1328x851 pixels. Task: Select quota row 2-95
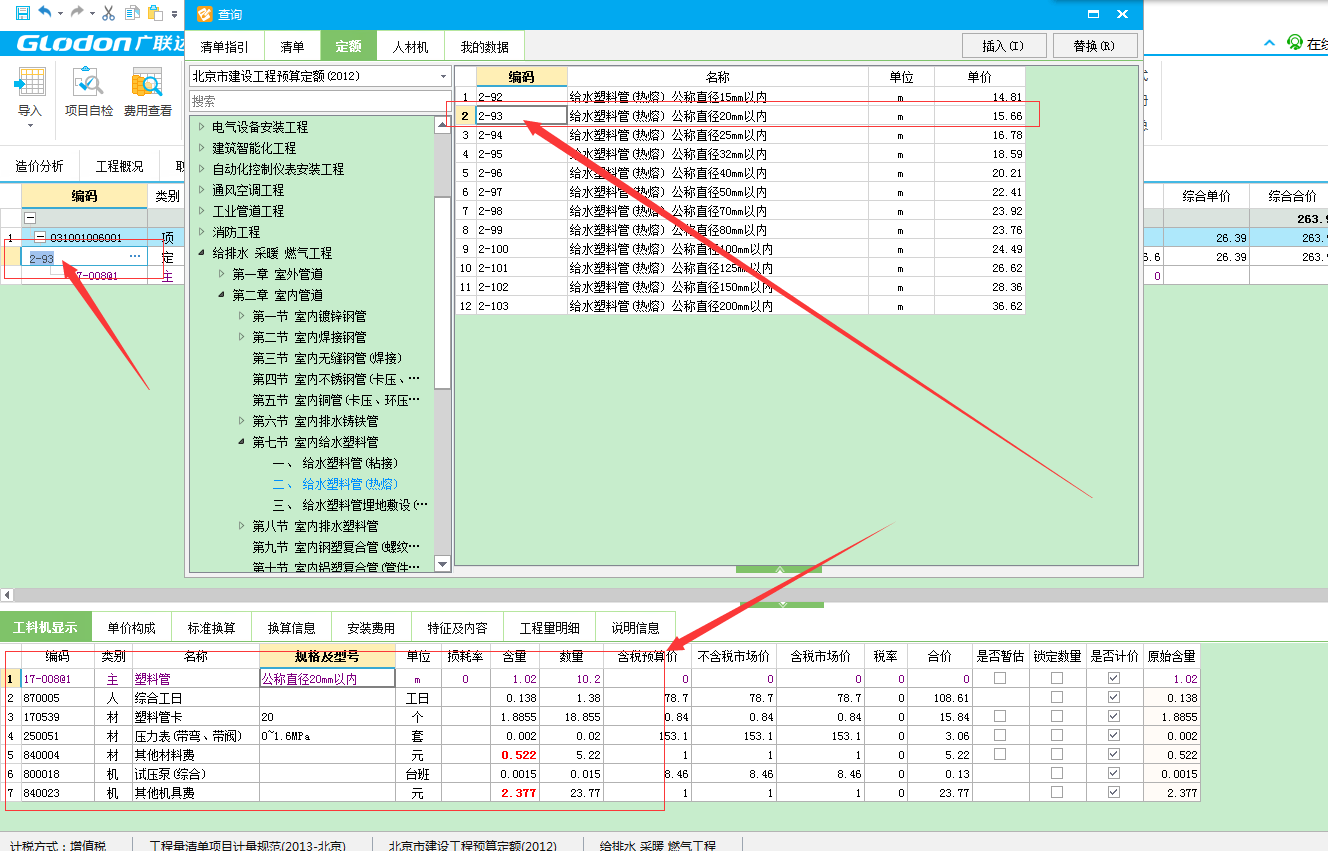(740, 154)
